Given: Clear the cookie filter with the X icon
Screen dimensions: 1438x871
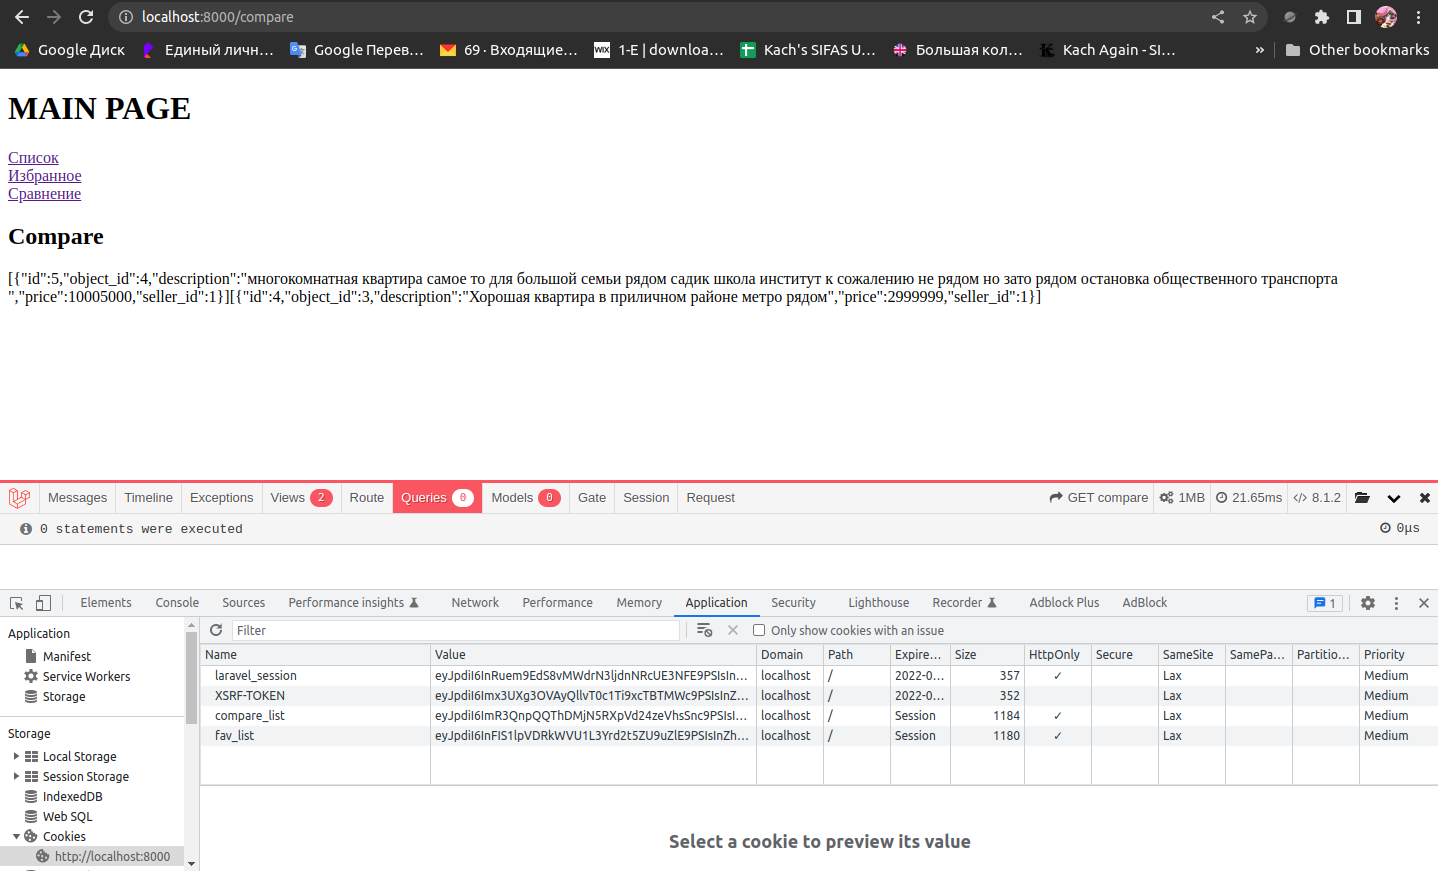Looking at the screenshot, I should tap(733, 630).
